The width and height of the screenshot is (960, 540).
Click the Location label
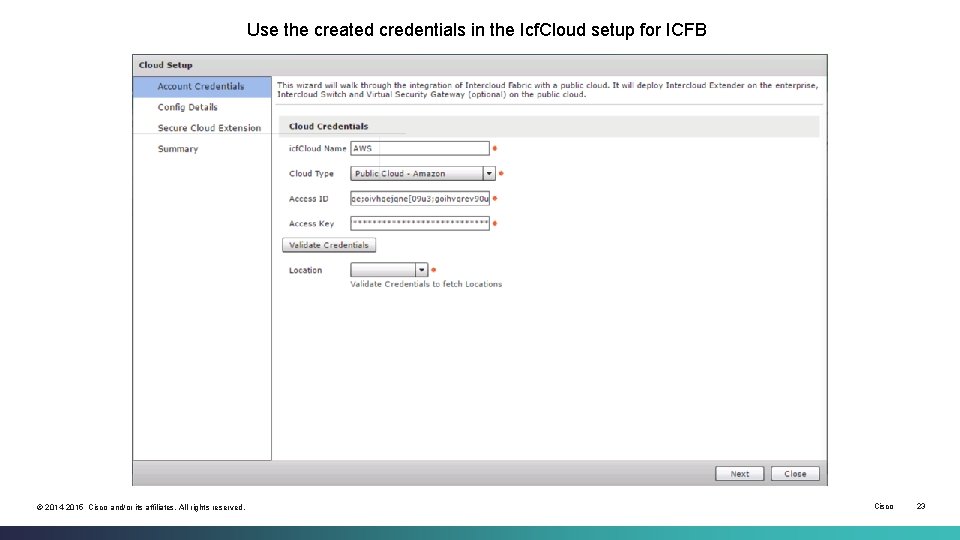click(x=305, y=270)
